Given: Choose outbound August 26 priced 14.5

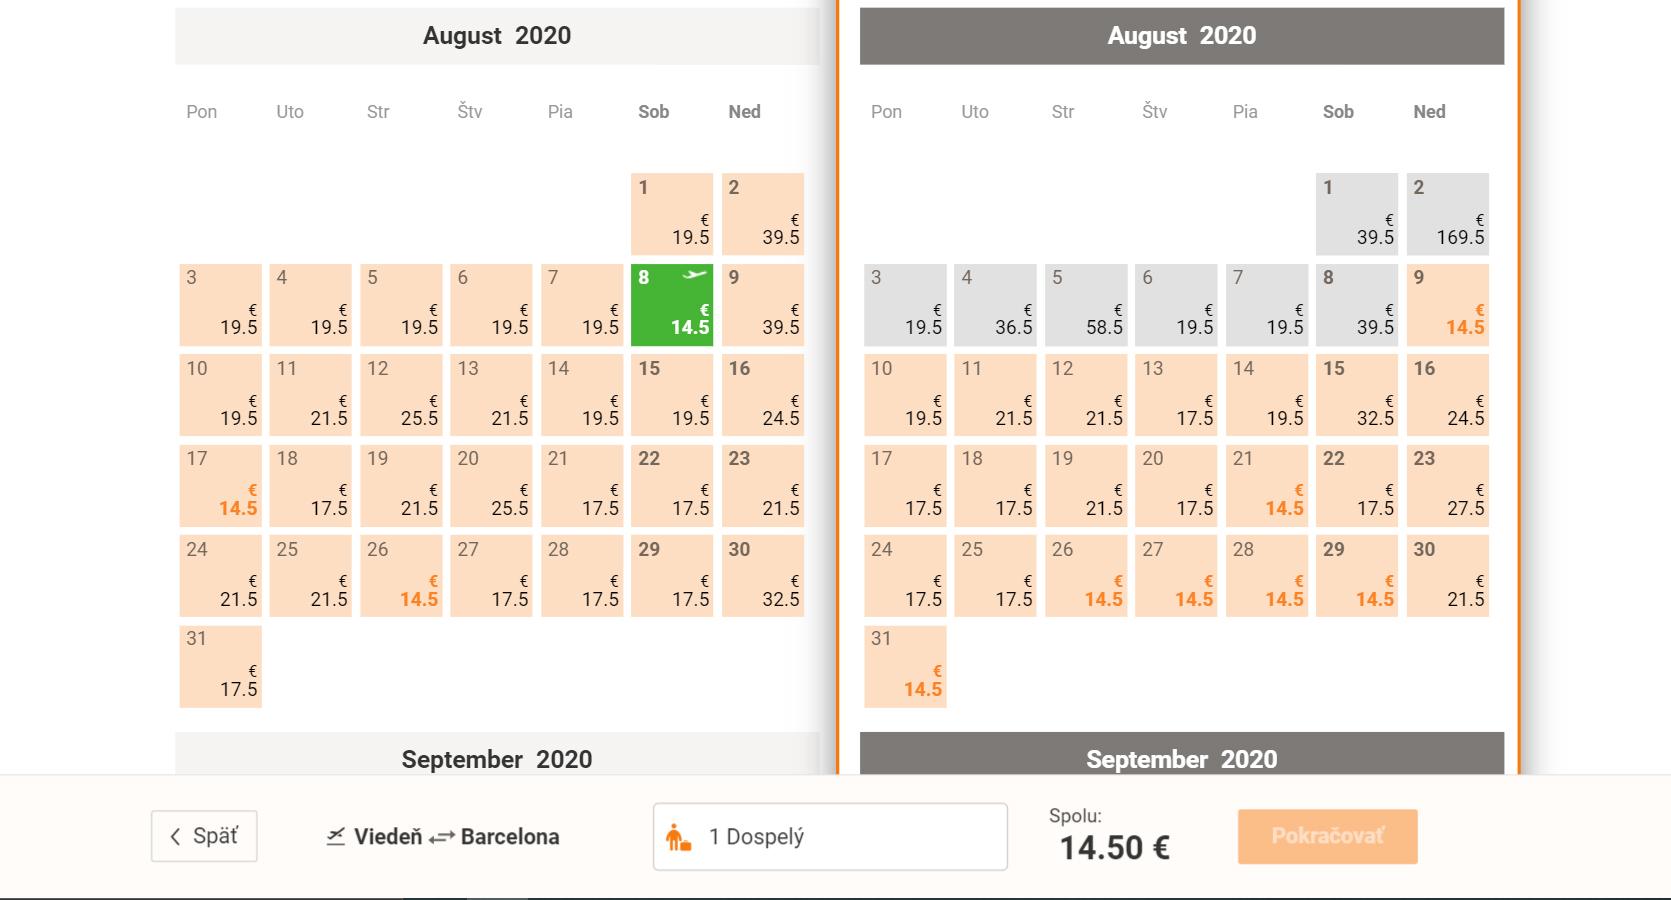Looking at the screenshot, I should 401,576.
